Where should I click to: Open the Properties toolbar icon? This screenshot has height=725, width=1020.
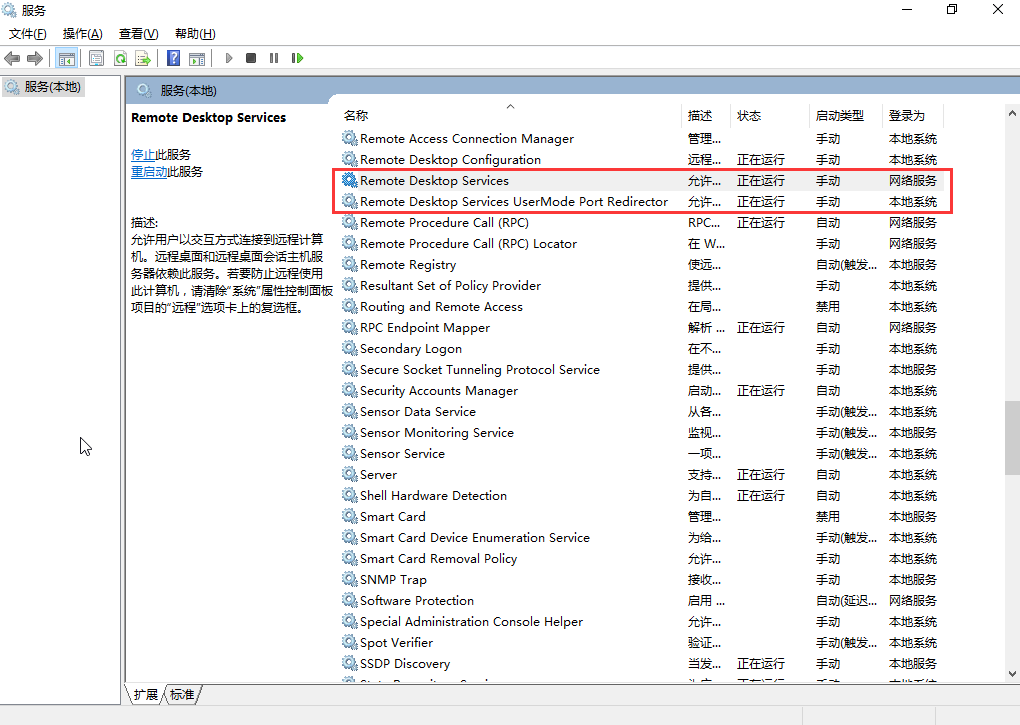[96, 59]
